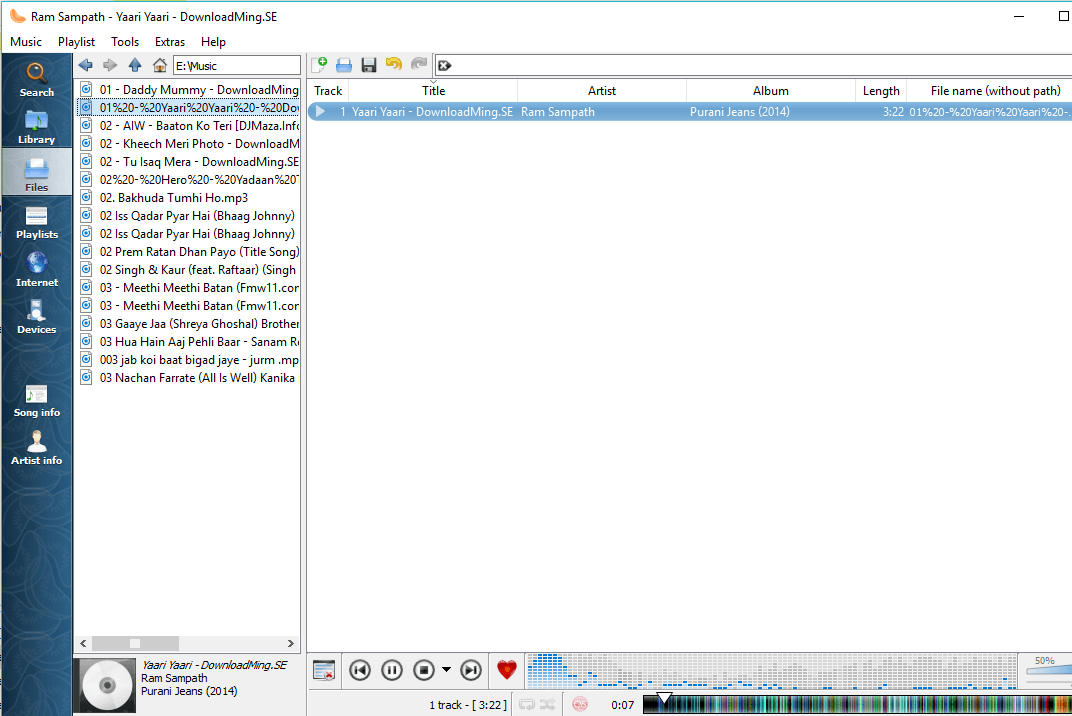Open the Internet sidebar section
The image size is (1072, 716).
(x=36, y=269)
